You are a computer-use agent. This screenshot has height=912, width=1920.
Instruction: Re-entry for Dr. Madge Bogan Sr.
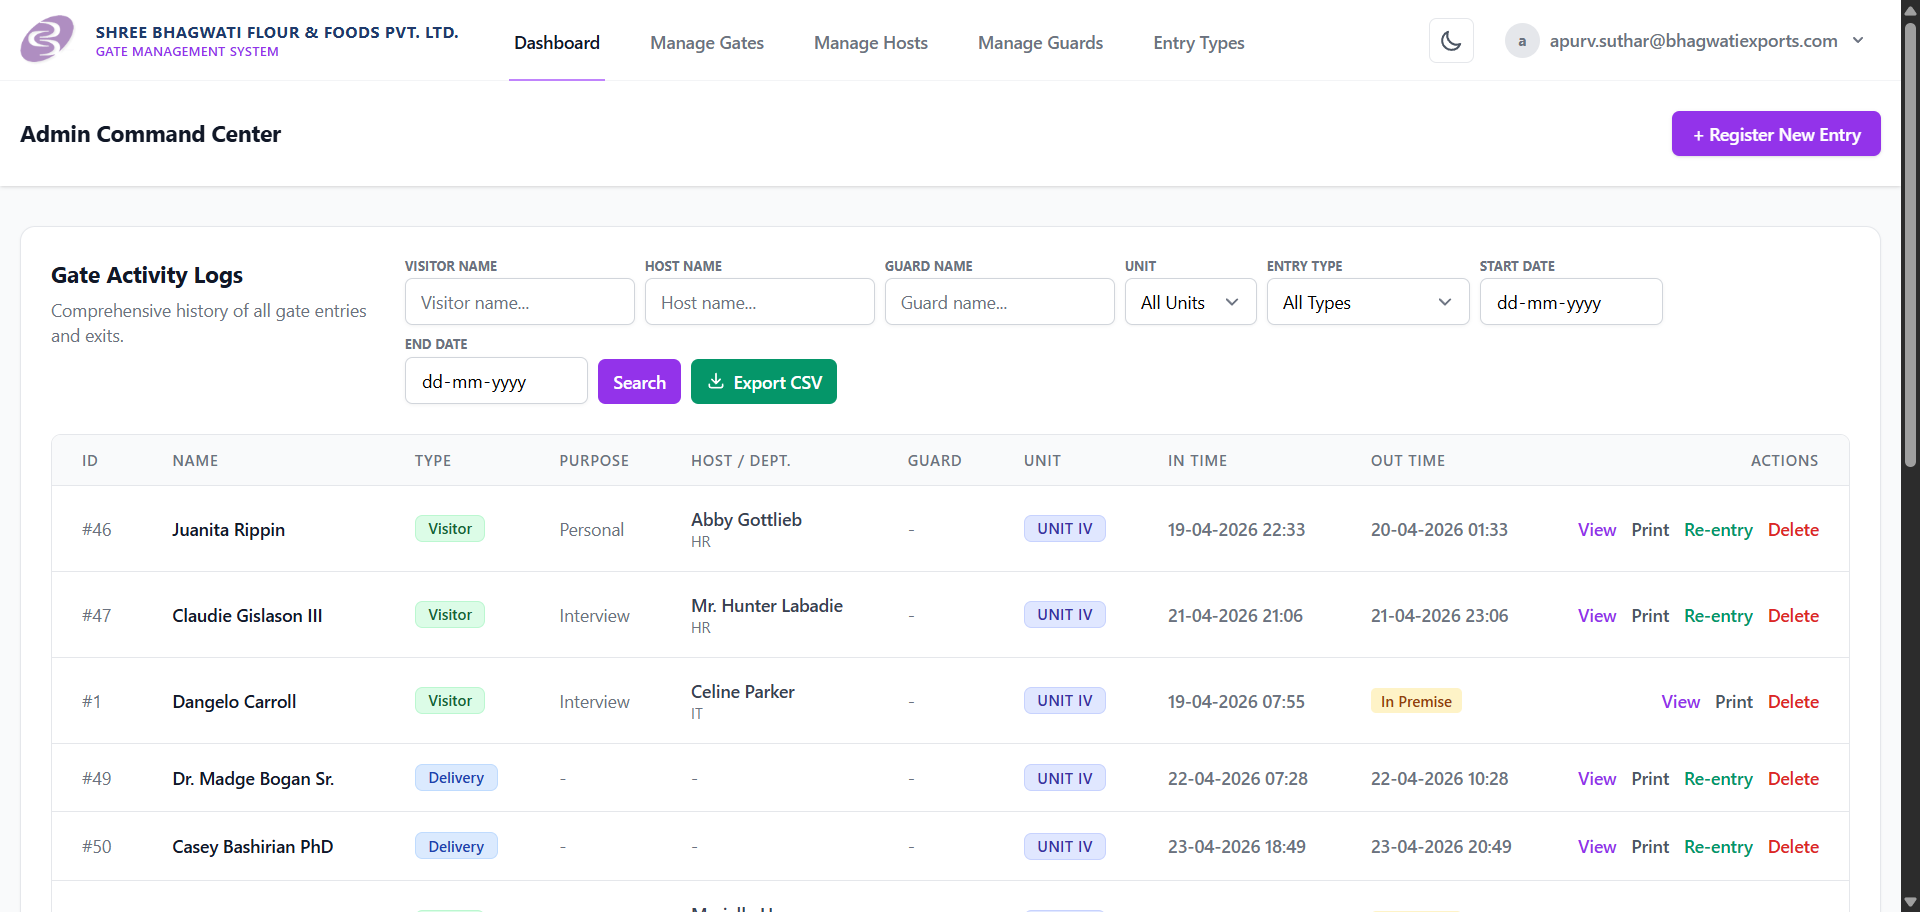(1718, 779)
